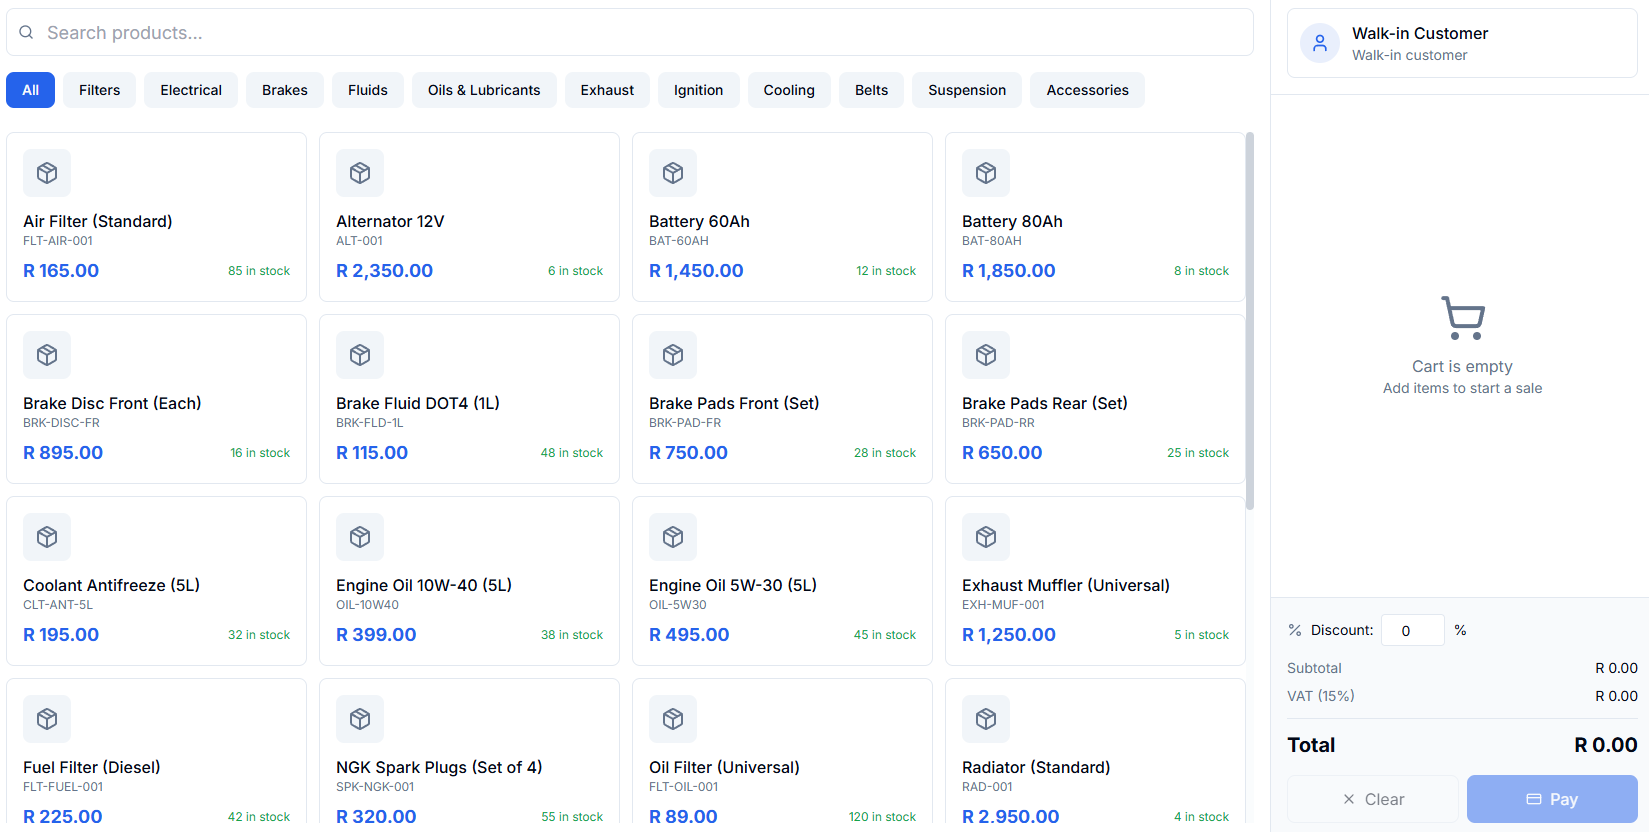Show the Belts category
1649x832 pixels.
pos(871,90)
